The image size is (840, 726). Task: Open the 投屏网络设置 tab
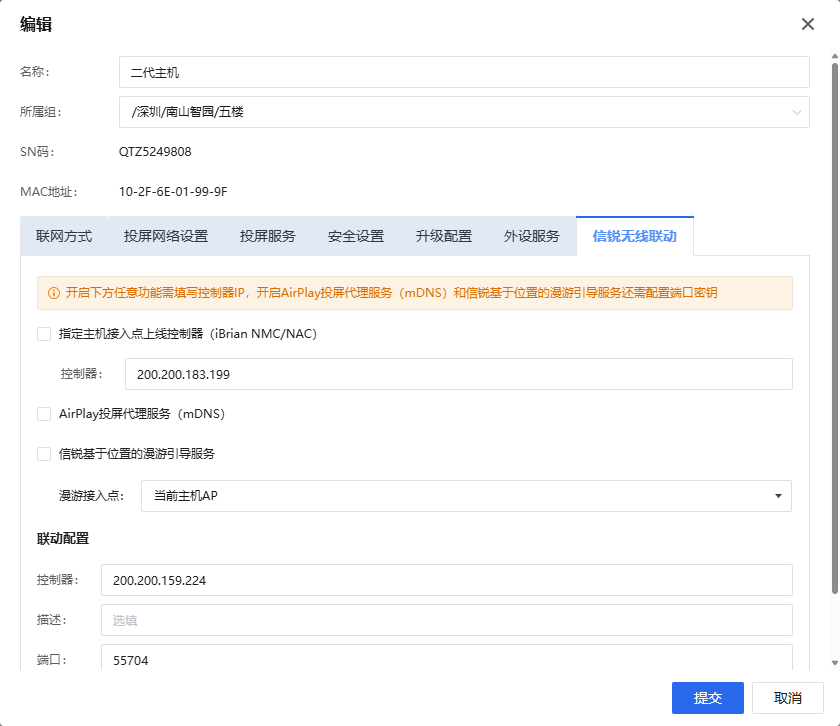coord(166,236)
